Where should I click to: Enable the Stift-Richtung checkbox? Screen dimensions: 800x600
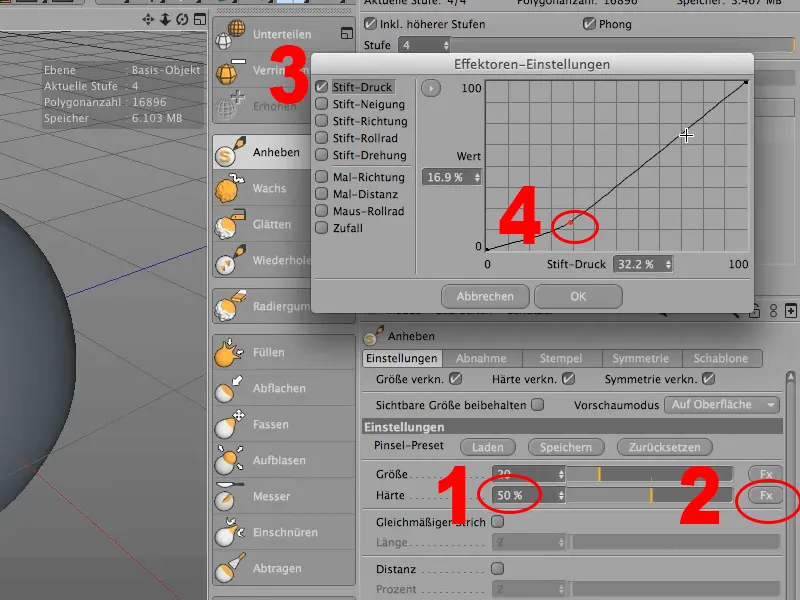(x=321, y=121)
